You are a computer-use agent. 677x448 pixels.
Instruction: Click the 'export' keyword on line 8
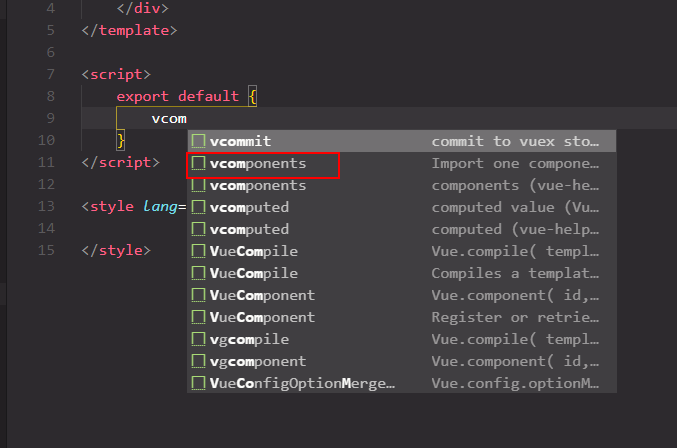pyautogui.click(x=142, y=96)
